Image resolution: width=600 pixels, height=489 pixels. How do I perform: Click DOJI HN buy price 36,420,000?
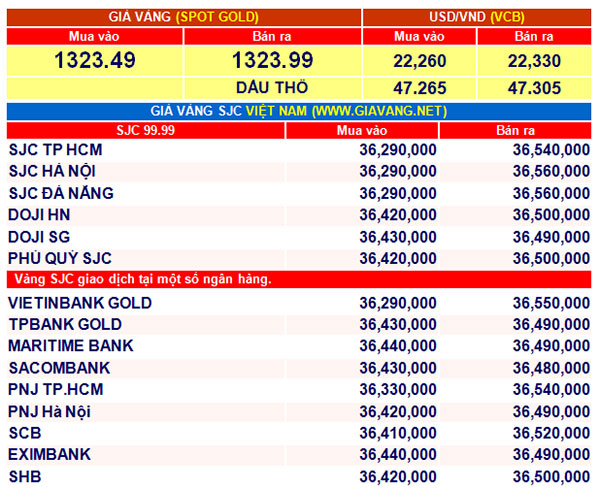click(398, 215)
